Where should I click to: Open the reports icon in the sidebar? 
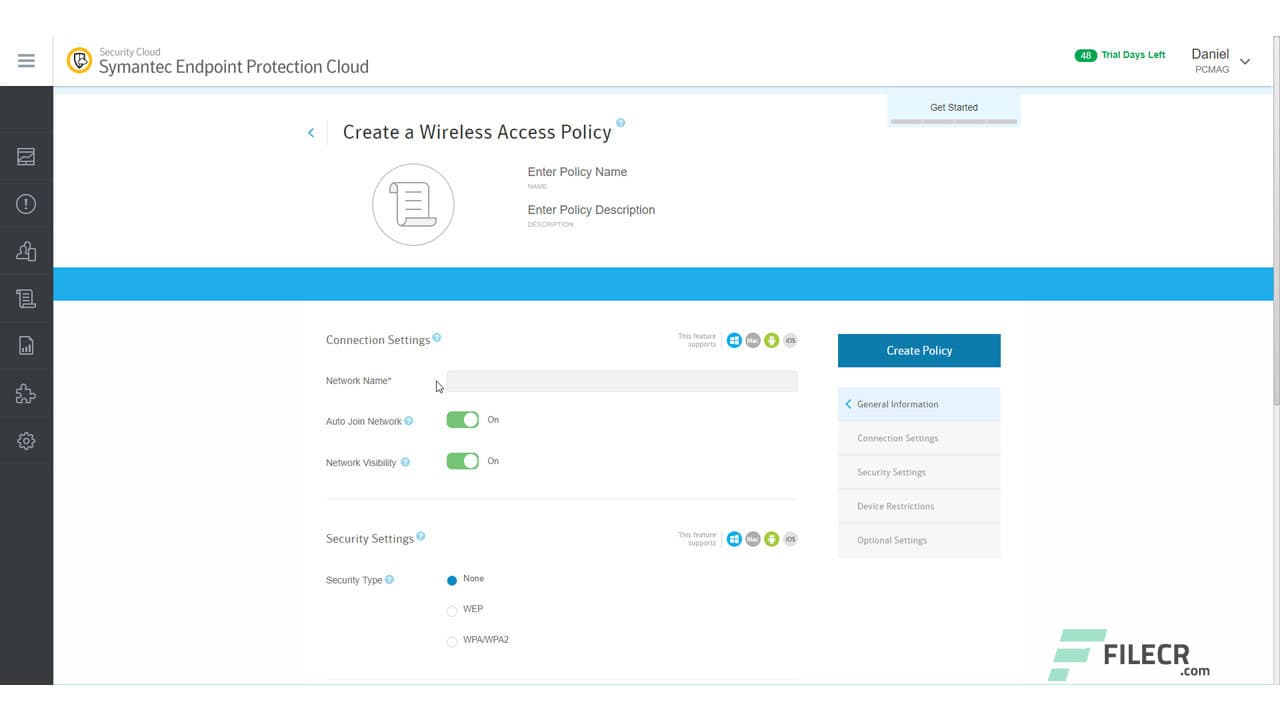click(26, 344)
